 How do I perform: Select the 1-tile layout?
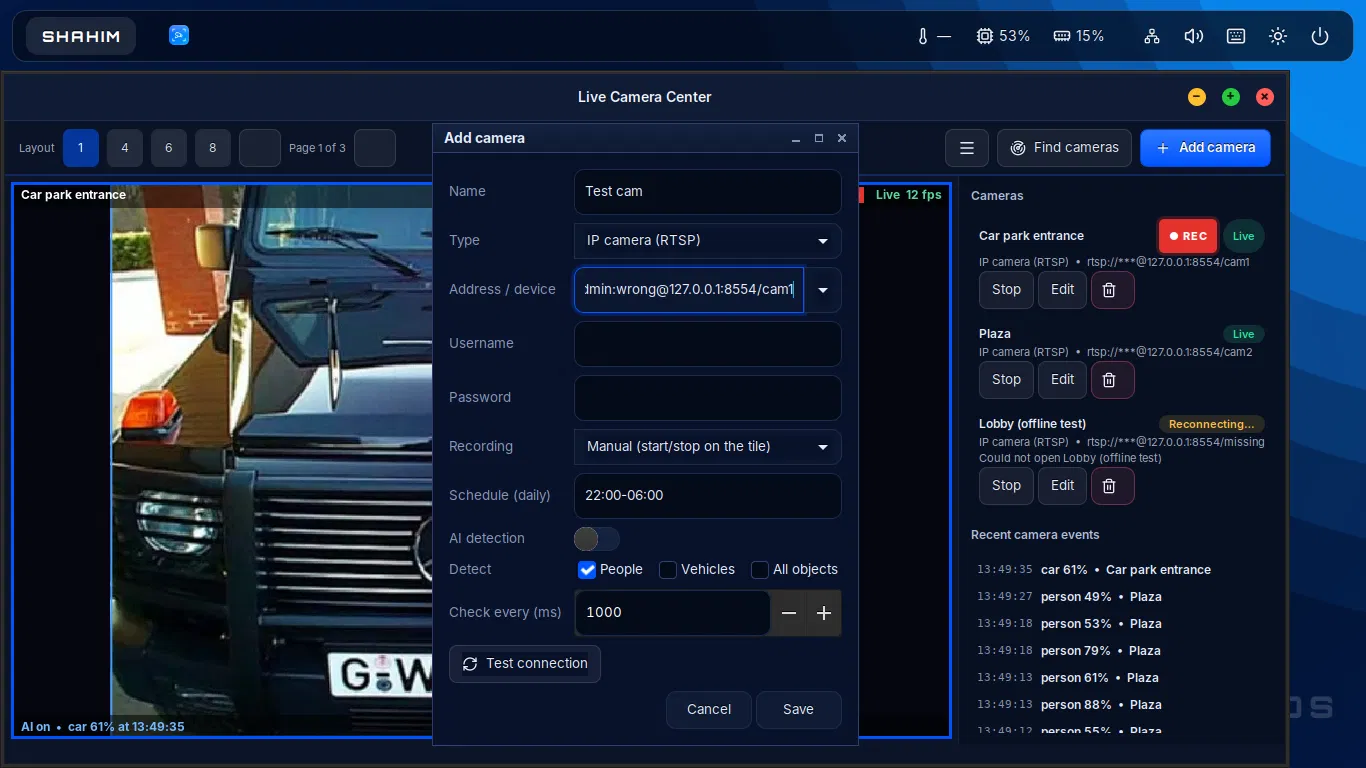81,148
